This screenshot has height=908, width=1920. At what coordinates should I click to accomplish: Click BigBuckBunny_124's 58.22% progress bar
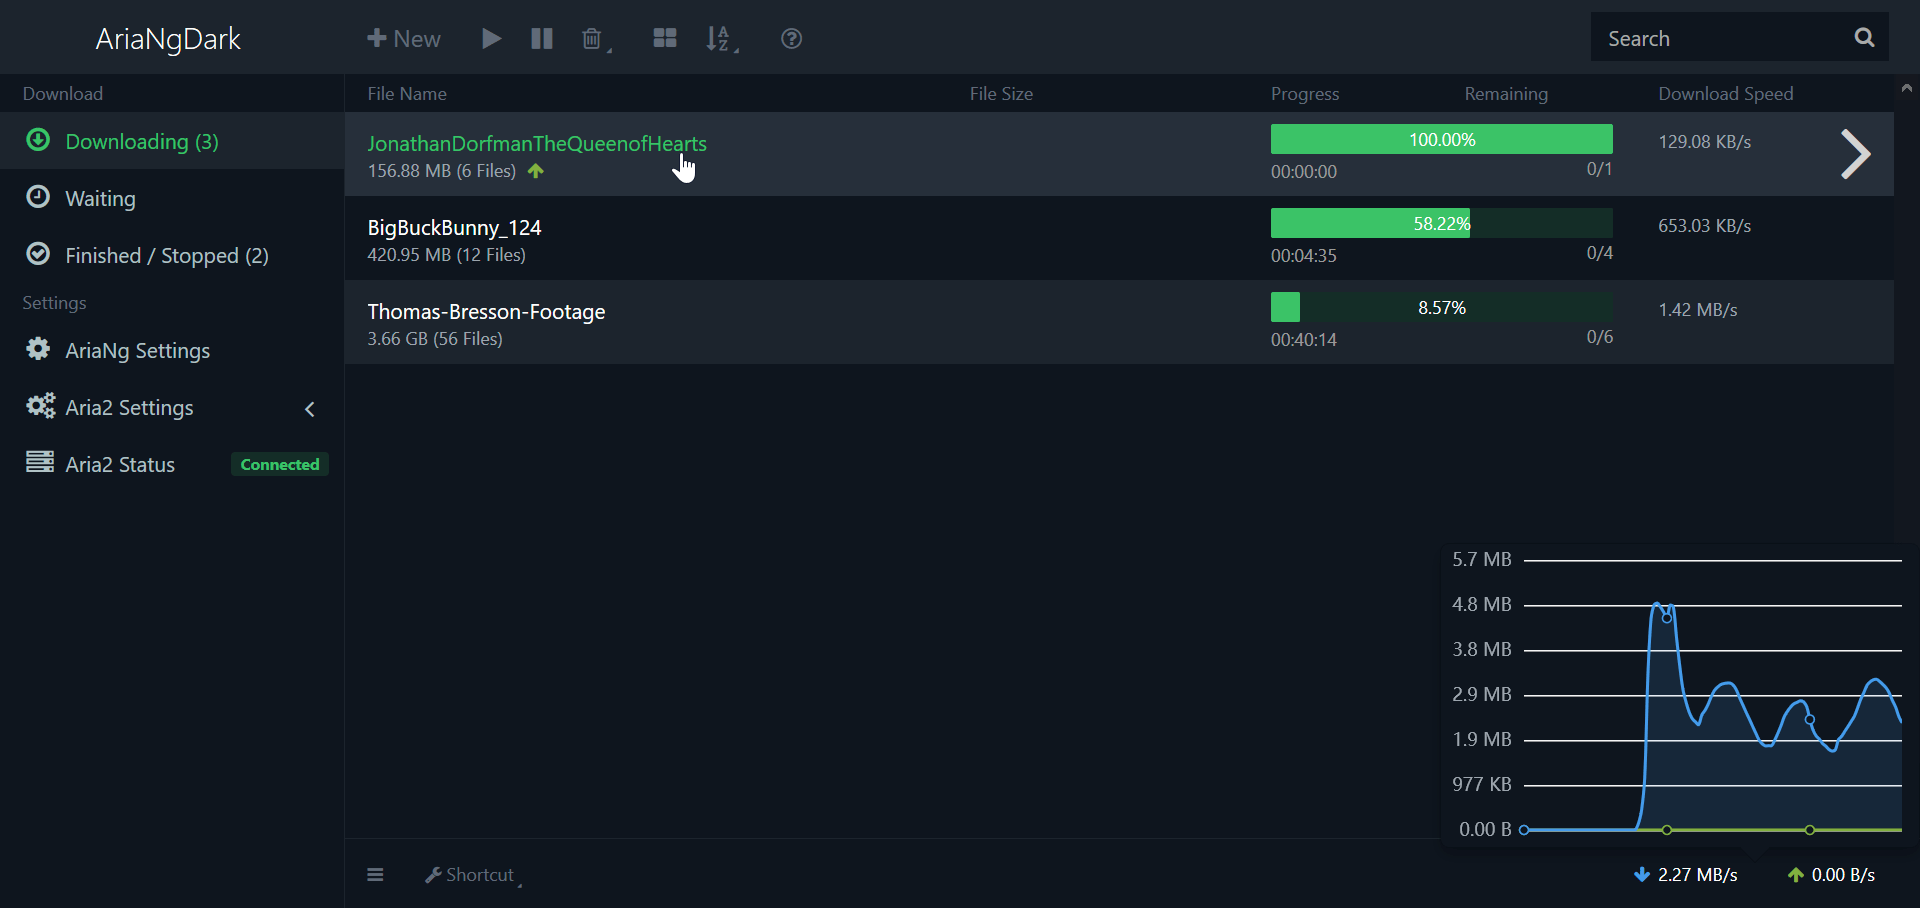(x=1440, y=222)
